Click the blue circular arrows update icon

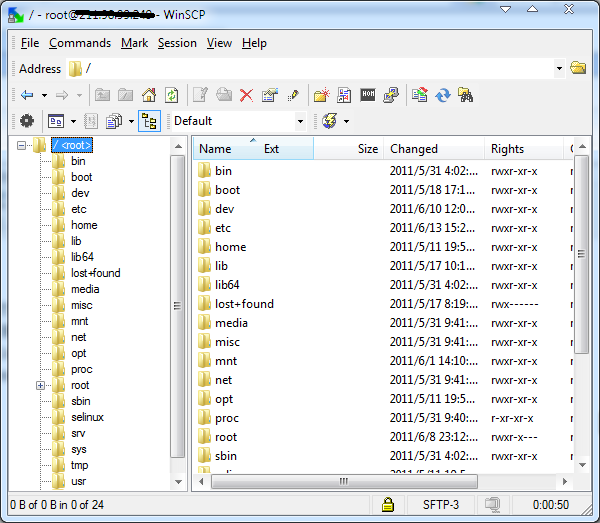pos(443,95)
